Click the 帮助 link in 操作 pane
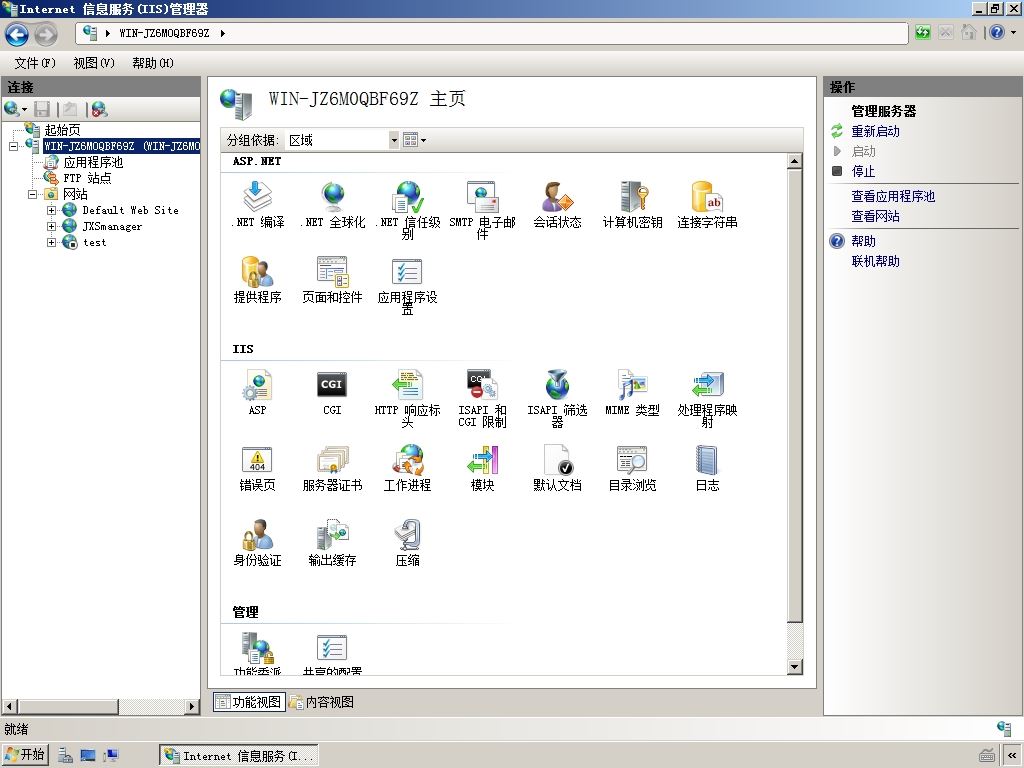Viewport: 1024px width, 768px height. point(863,241)
